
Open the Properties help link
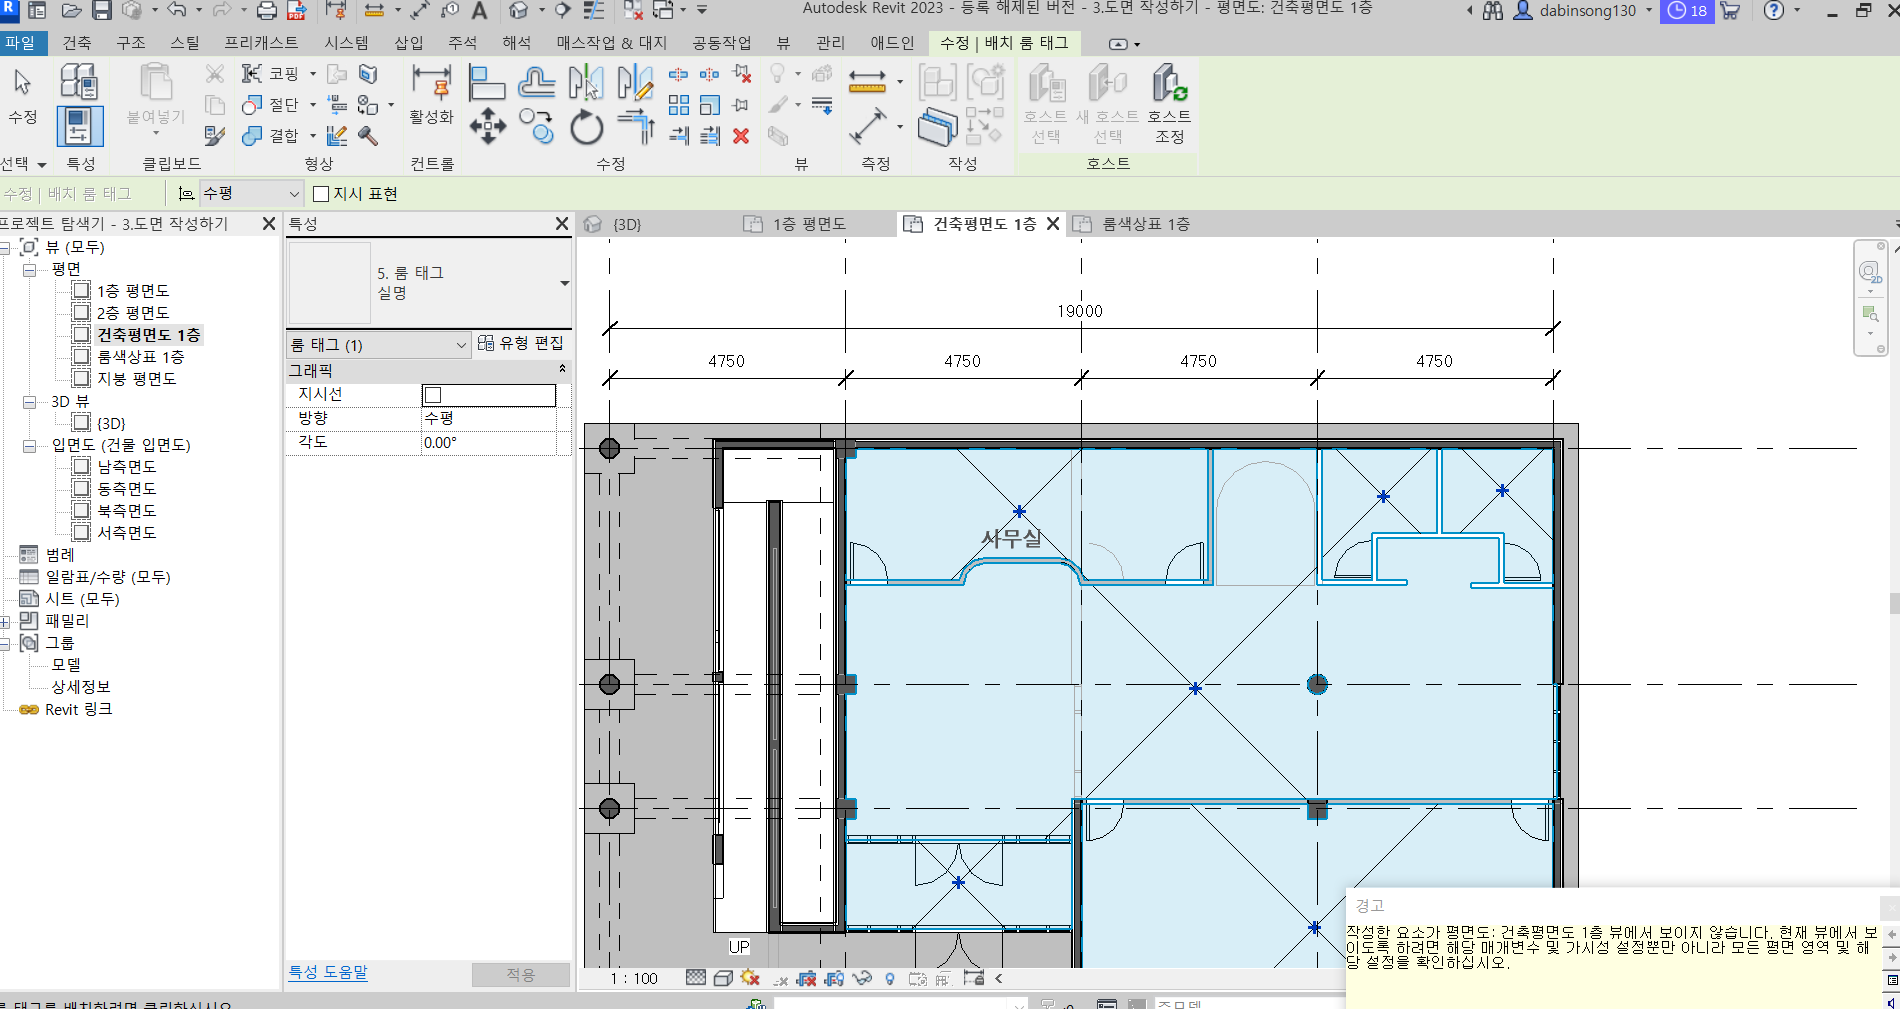click(328, 972)
